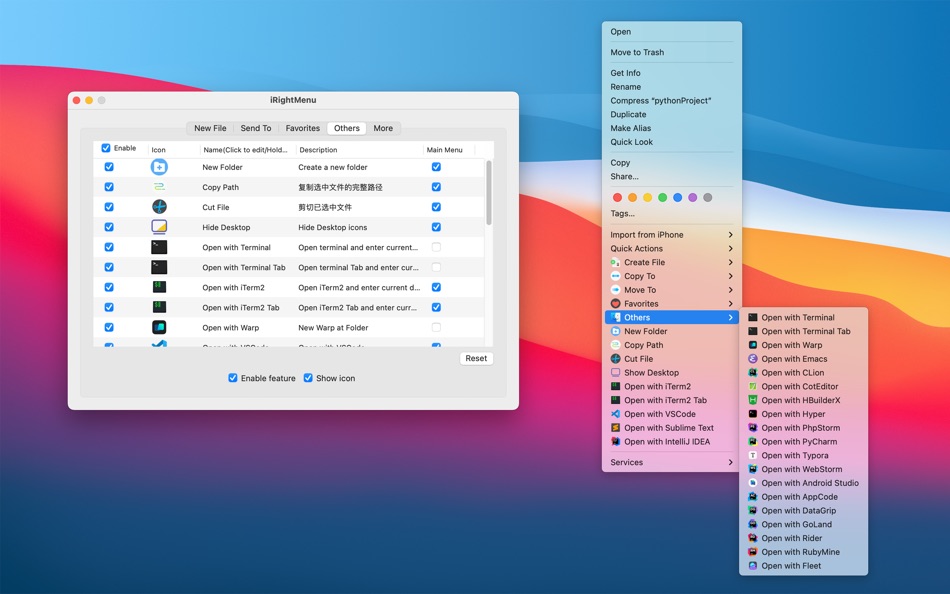Check Main Menu for Open with Terminal

pos(436,247)
